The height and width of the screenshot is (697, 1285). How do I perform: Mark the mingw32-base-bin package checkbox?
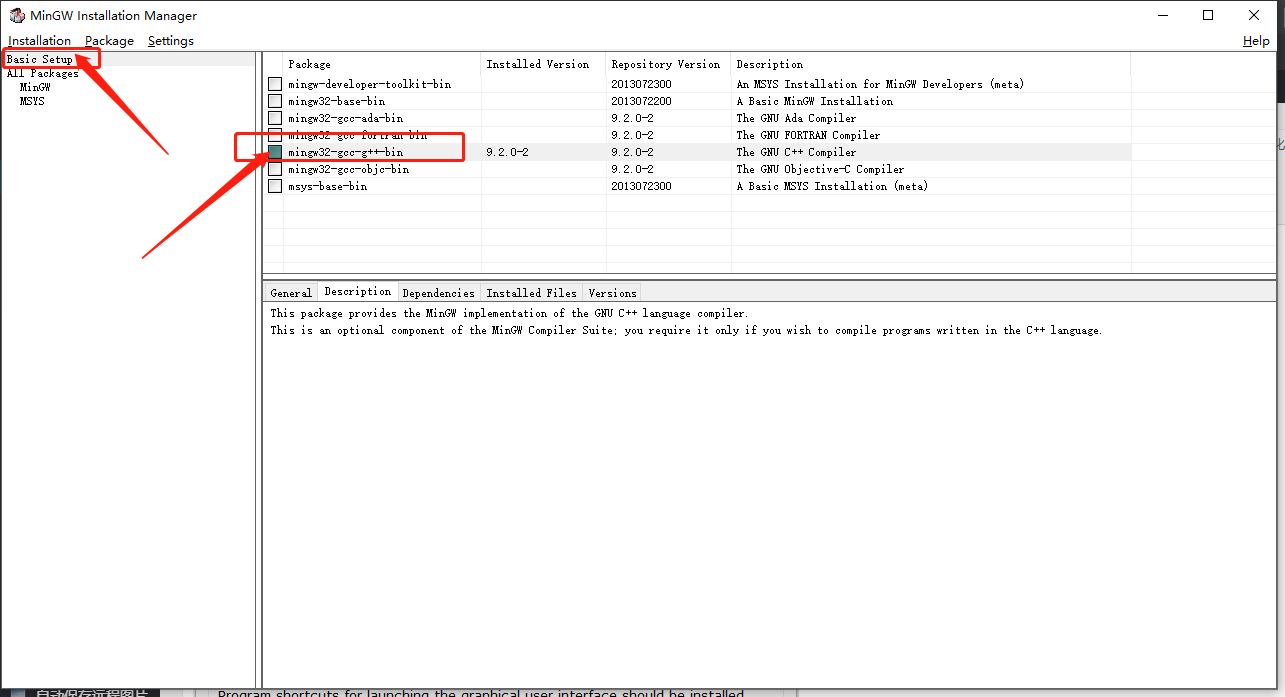[x=275, y=101]
